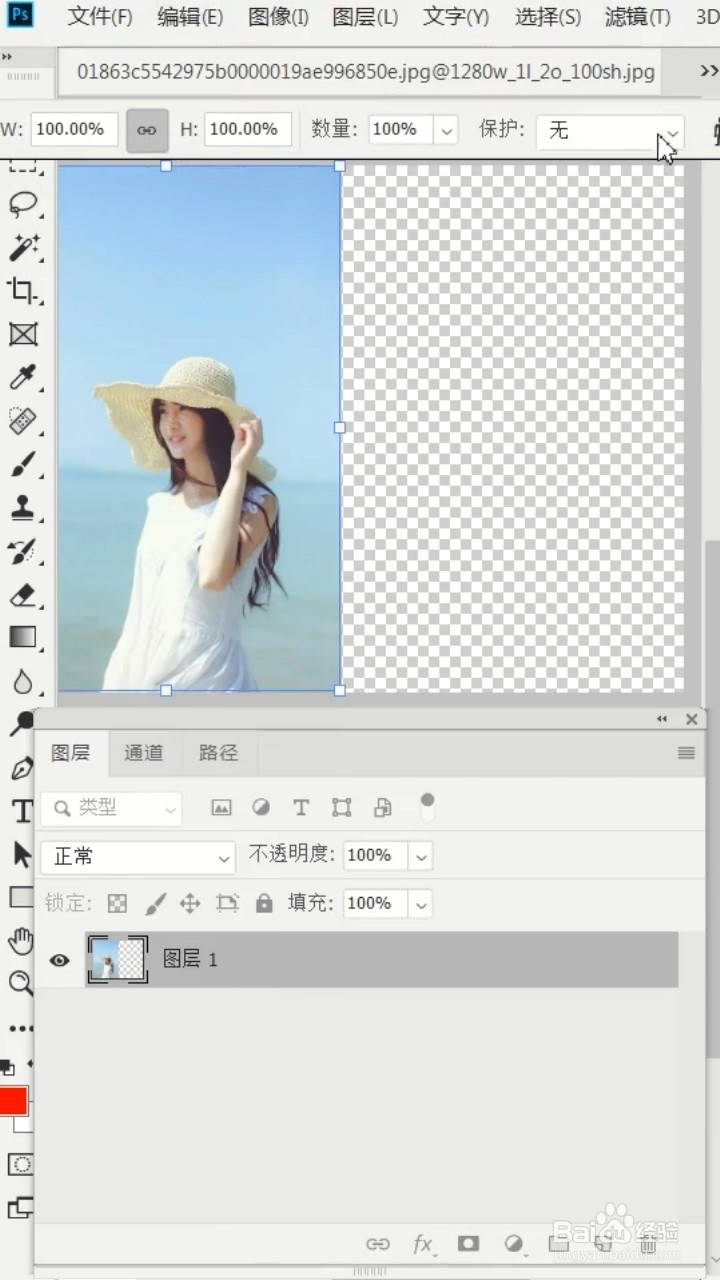Select the Spot Healing Brush tool
Screen dimensions: 720x1280
(22, 420)
